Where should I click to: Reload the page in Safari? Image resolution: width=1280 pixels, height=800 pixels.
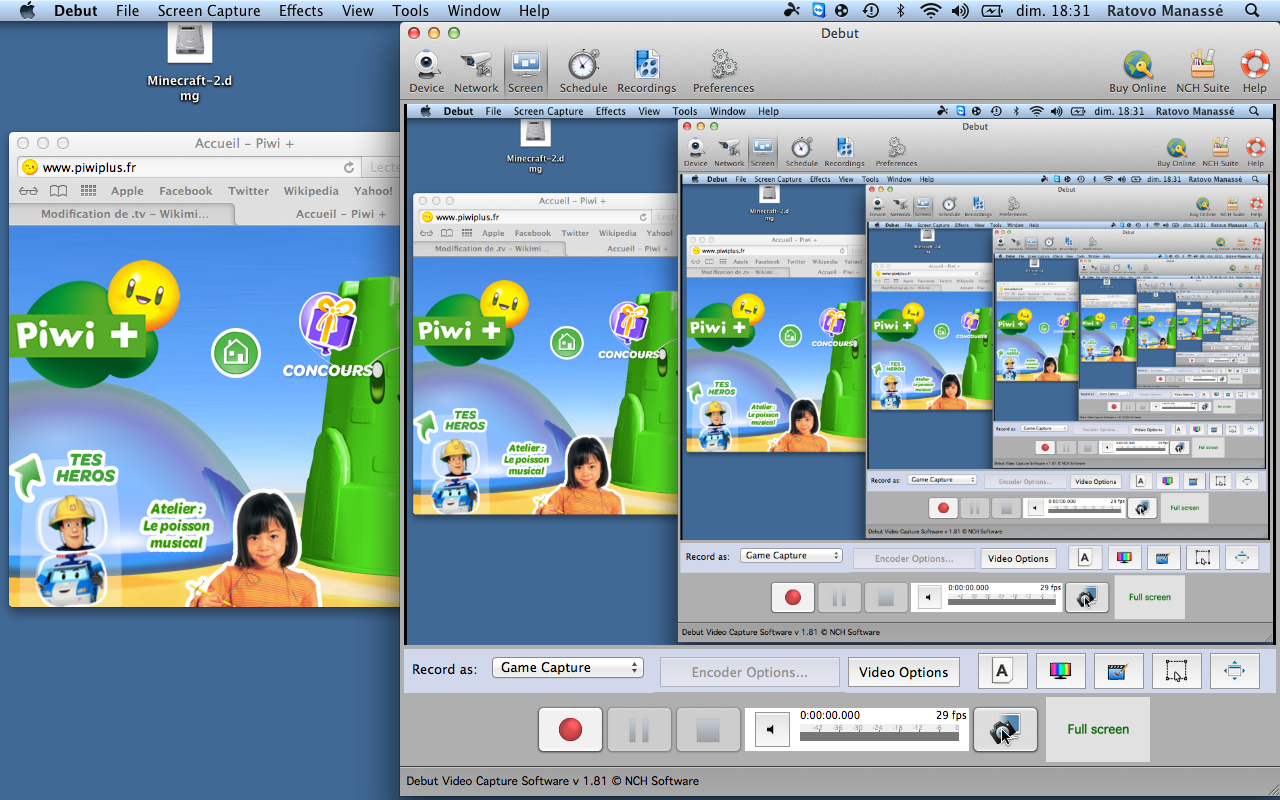(349, 167)
